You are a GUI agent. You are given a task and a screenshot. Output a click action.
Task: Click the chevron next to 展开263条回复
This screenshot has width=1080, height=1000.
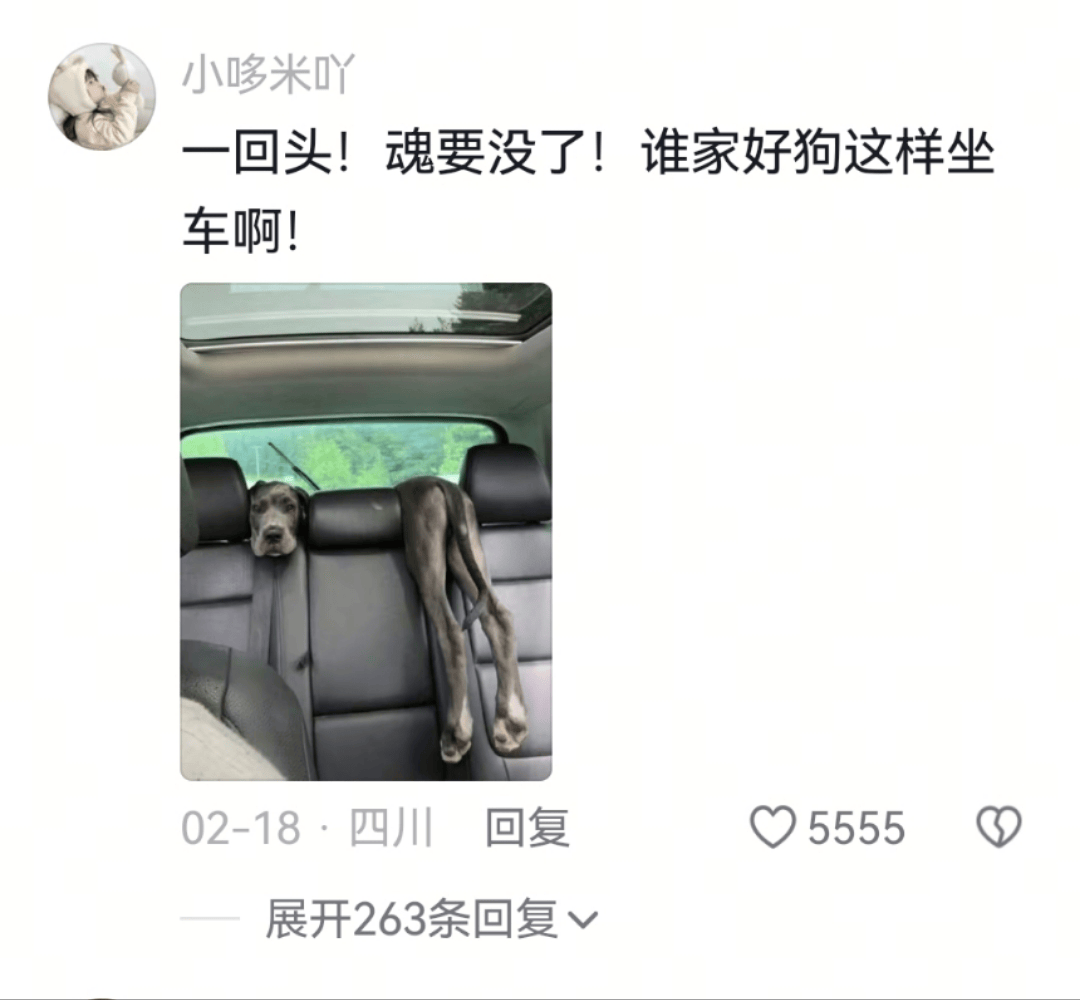coord(583,919)
